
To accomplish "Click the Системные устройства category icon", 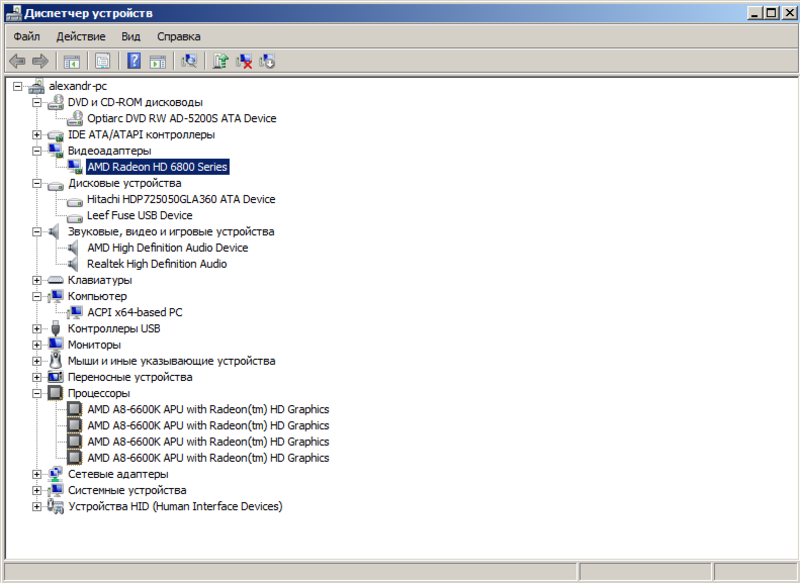I will (56, 490).
